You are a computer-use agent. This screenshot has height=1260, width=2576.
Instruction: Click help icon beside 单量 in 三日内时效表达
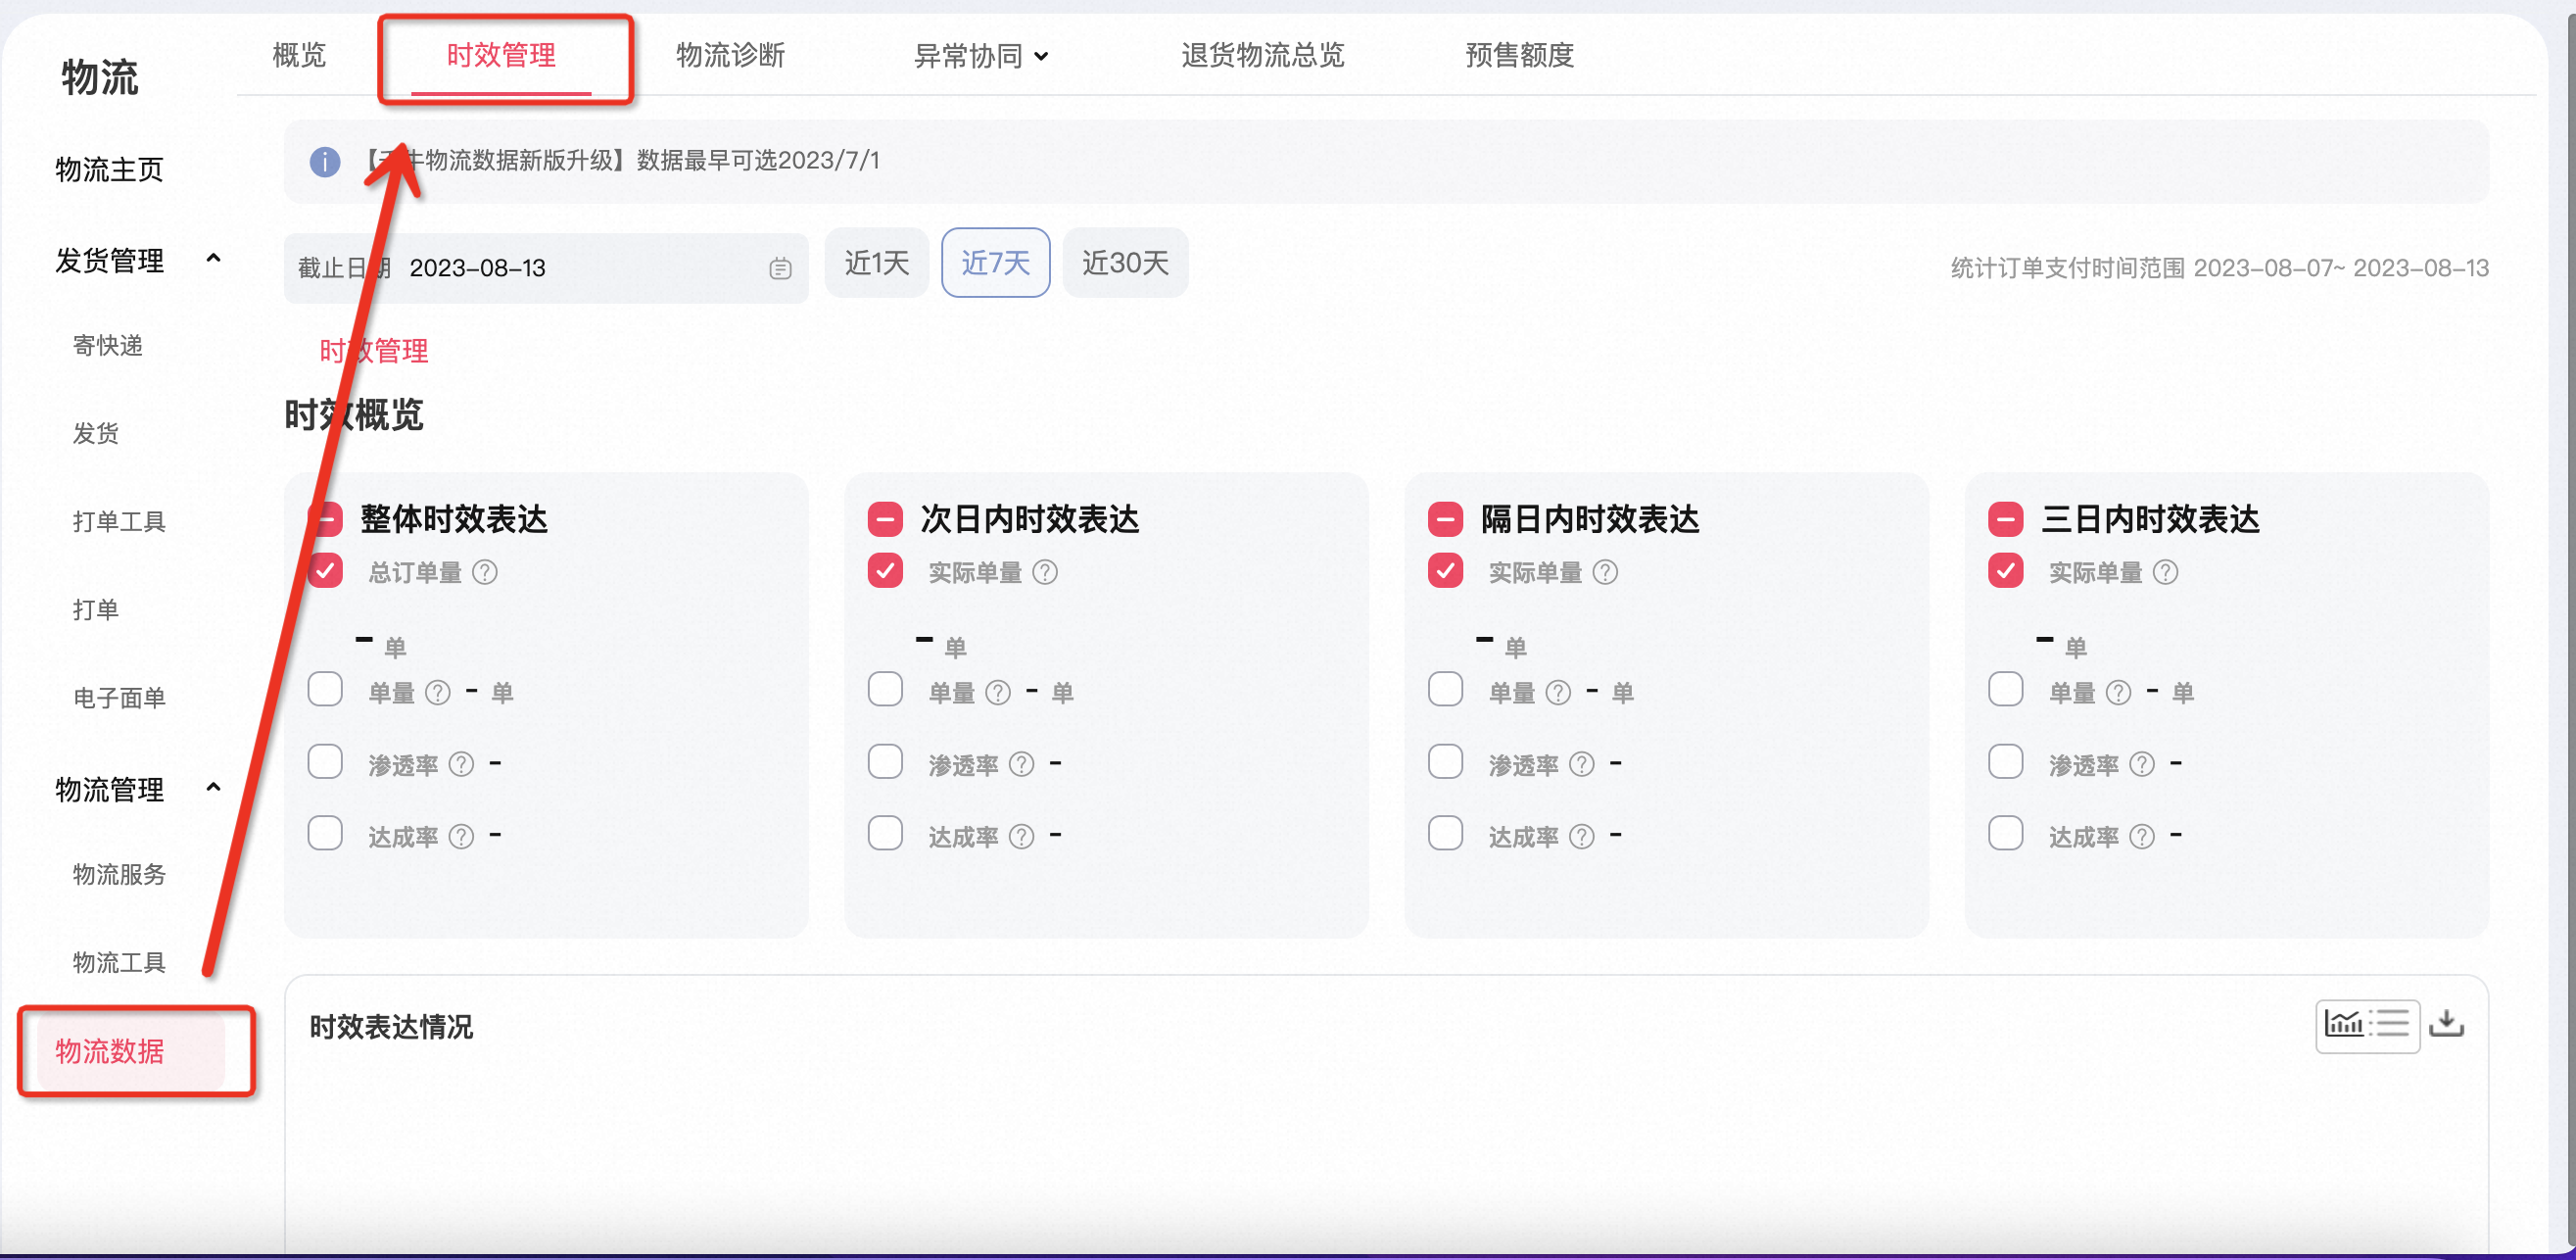click(x=2117, y=692)
